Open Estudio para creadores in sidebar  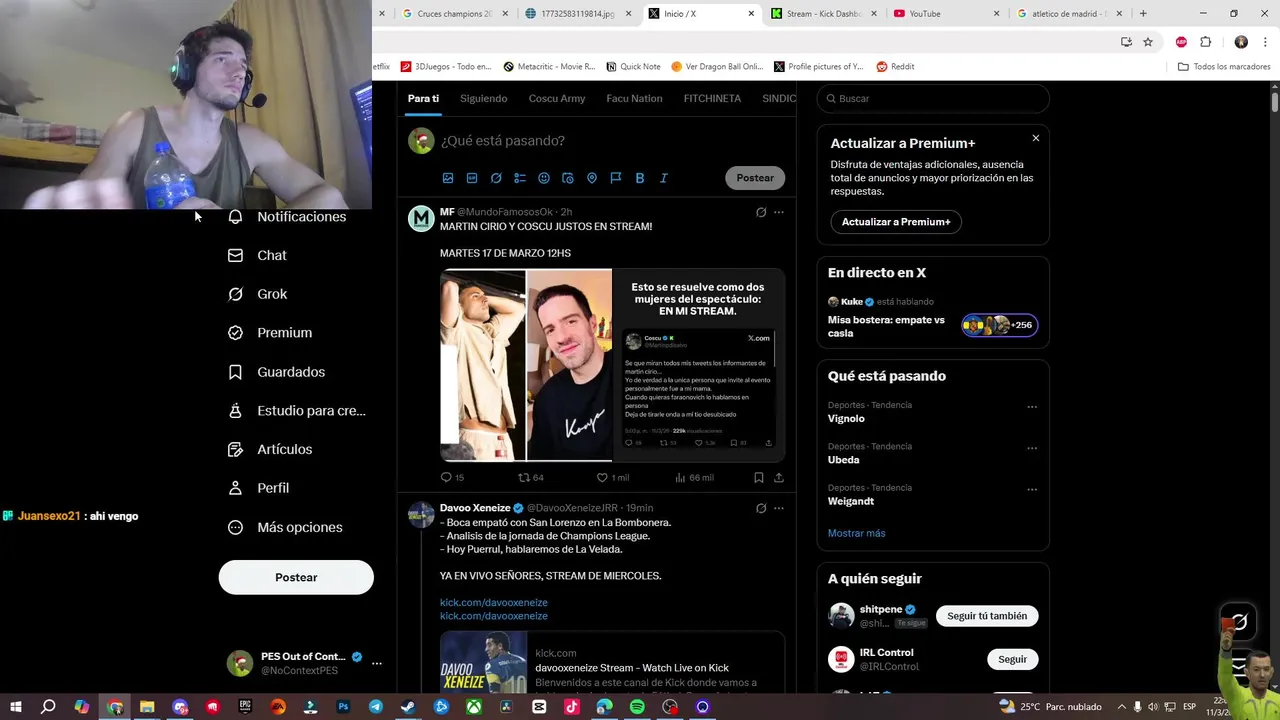(x=296, y=410)
